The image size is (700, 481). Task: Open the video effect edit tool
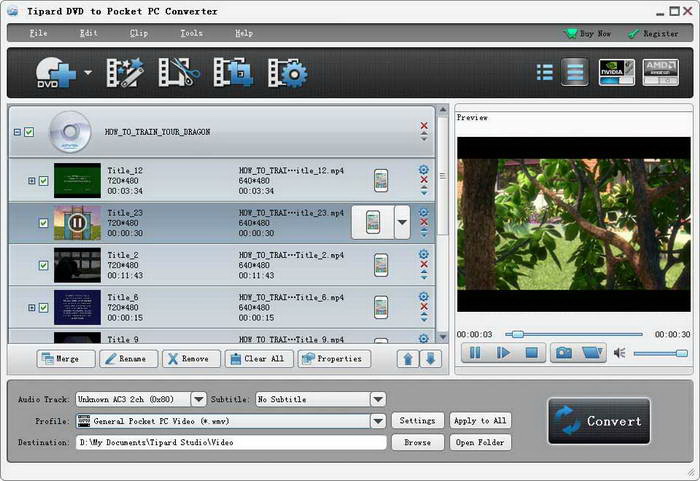tap(126, 73)
